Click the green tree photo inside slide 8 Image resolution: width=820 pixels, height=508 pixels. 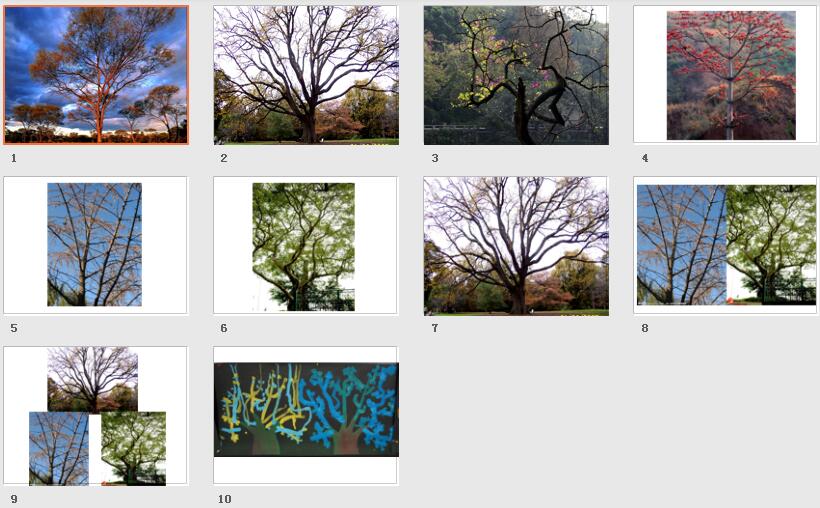[771, 245]
